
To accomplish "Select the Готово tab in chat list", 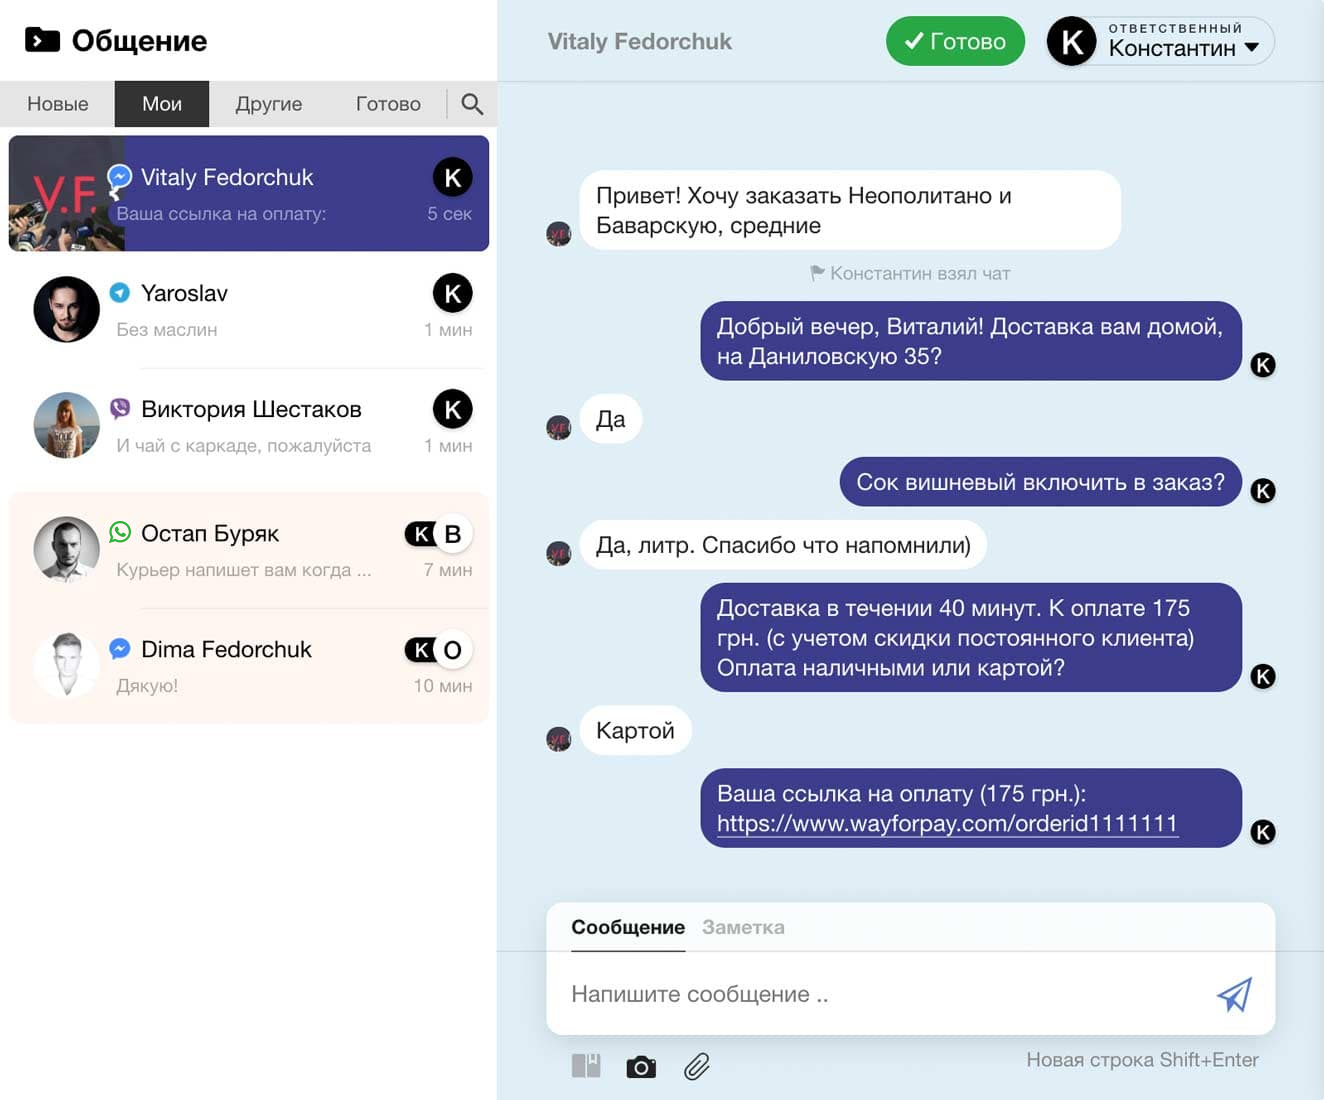I will point(388,104).
